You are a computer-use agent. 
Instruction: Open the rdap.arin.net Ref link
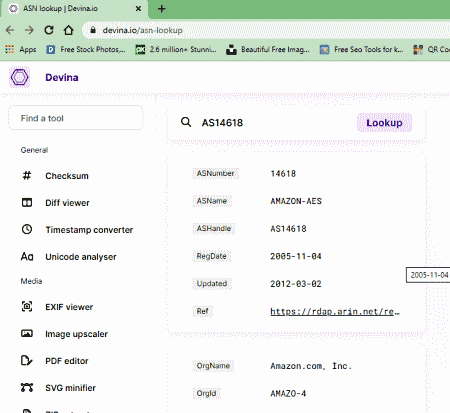click(x=335, y=312)
